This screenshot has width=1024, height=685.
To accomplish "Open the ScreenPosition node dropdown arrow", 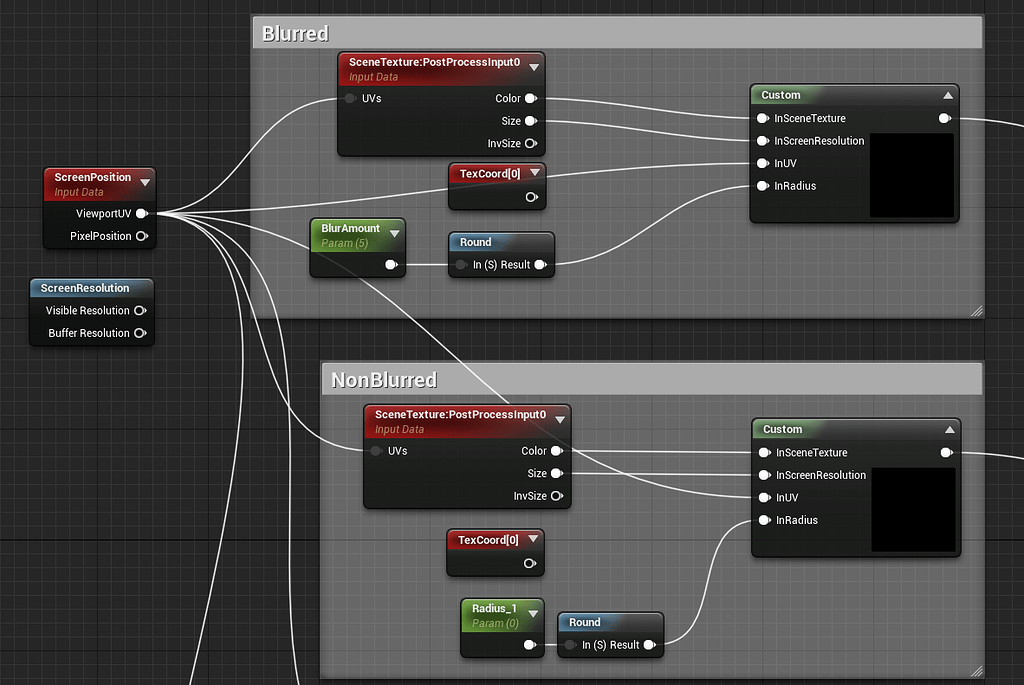I will click(146, 182).
